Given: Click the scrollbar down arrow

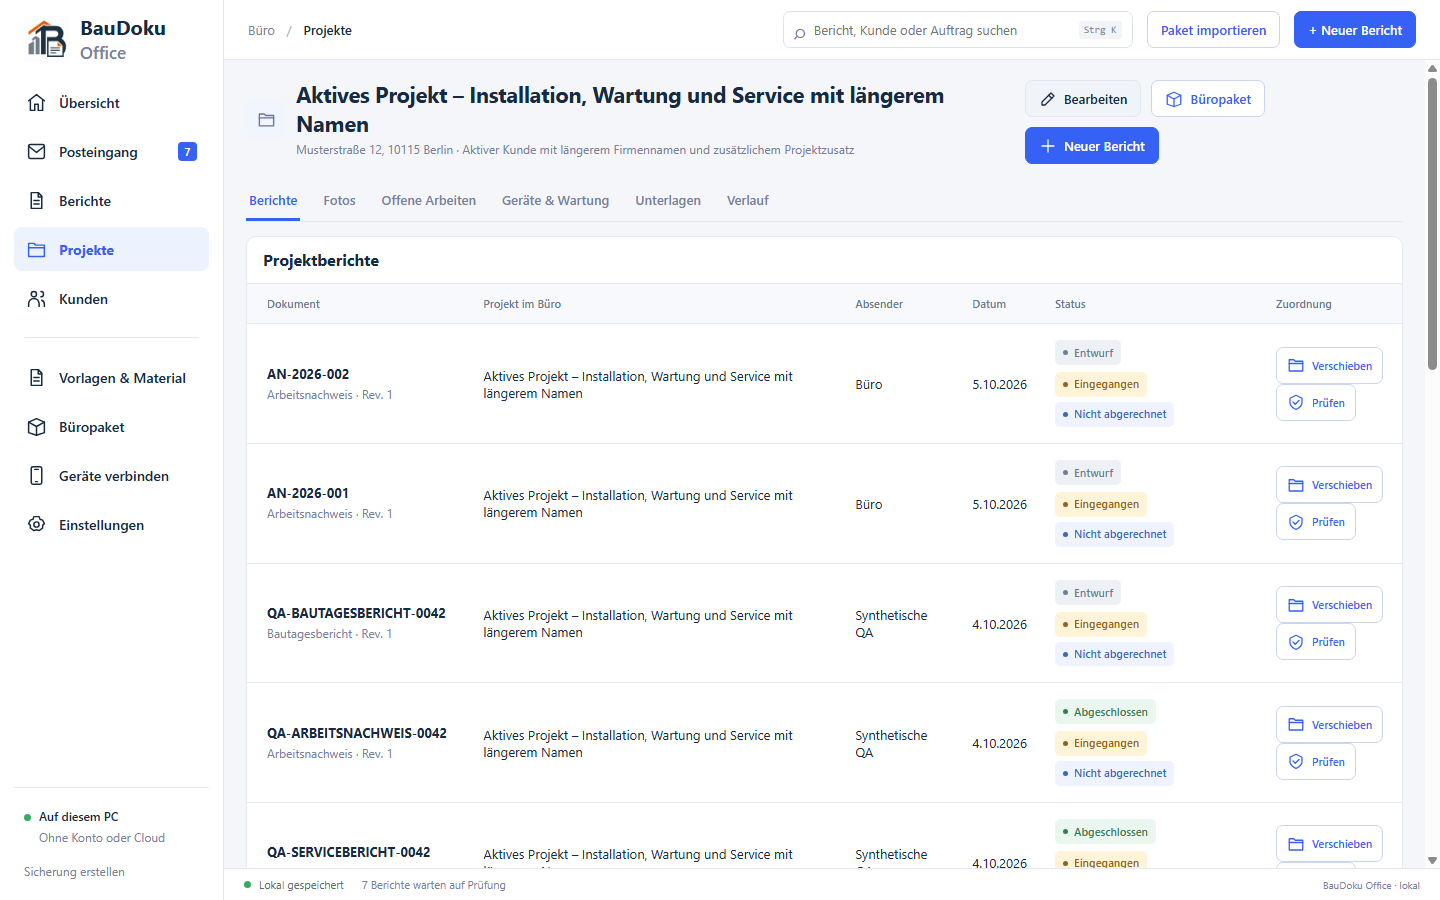Looking at the screenshot, I should coord(1432,860).
